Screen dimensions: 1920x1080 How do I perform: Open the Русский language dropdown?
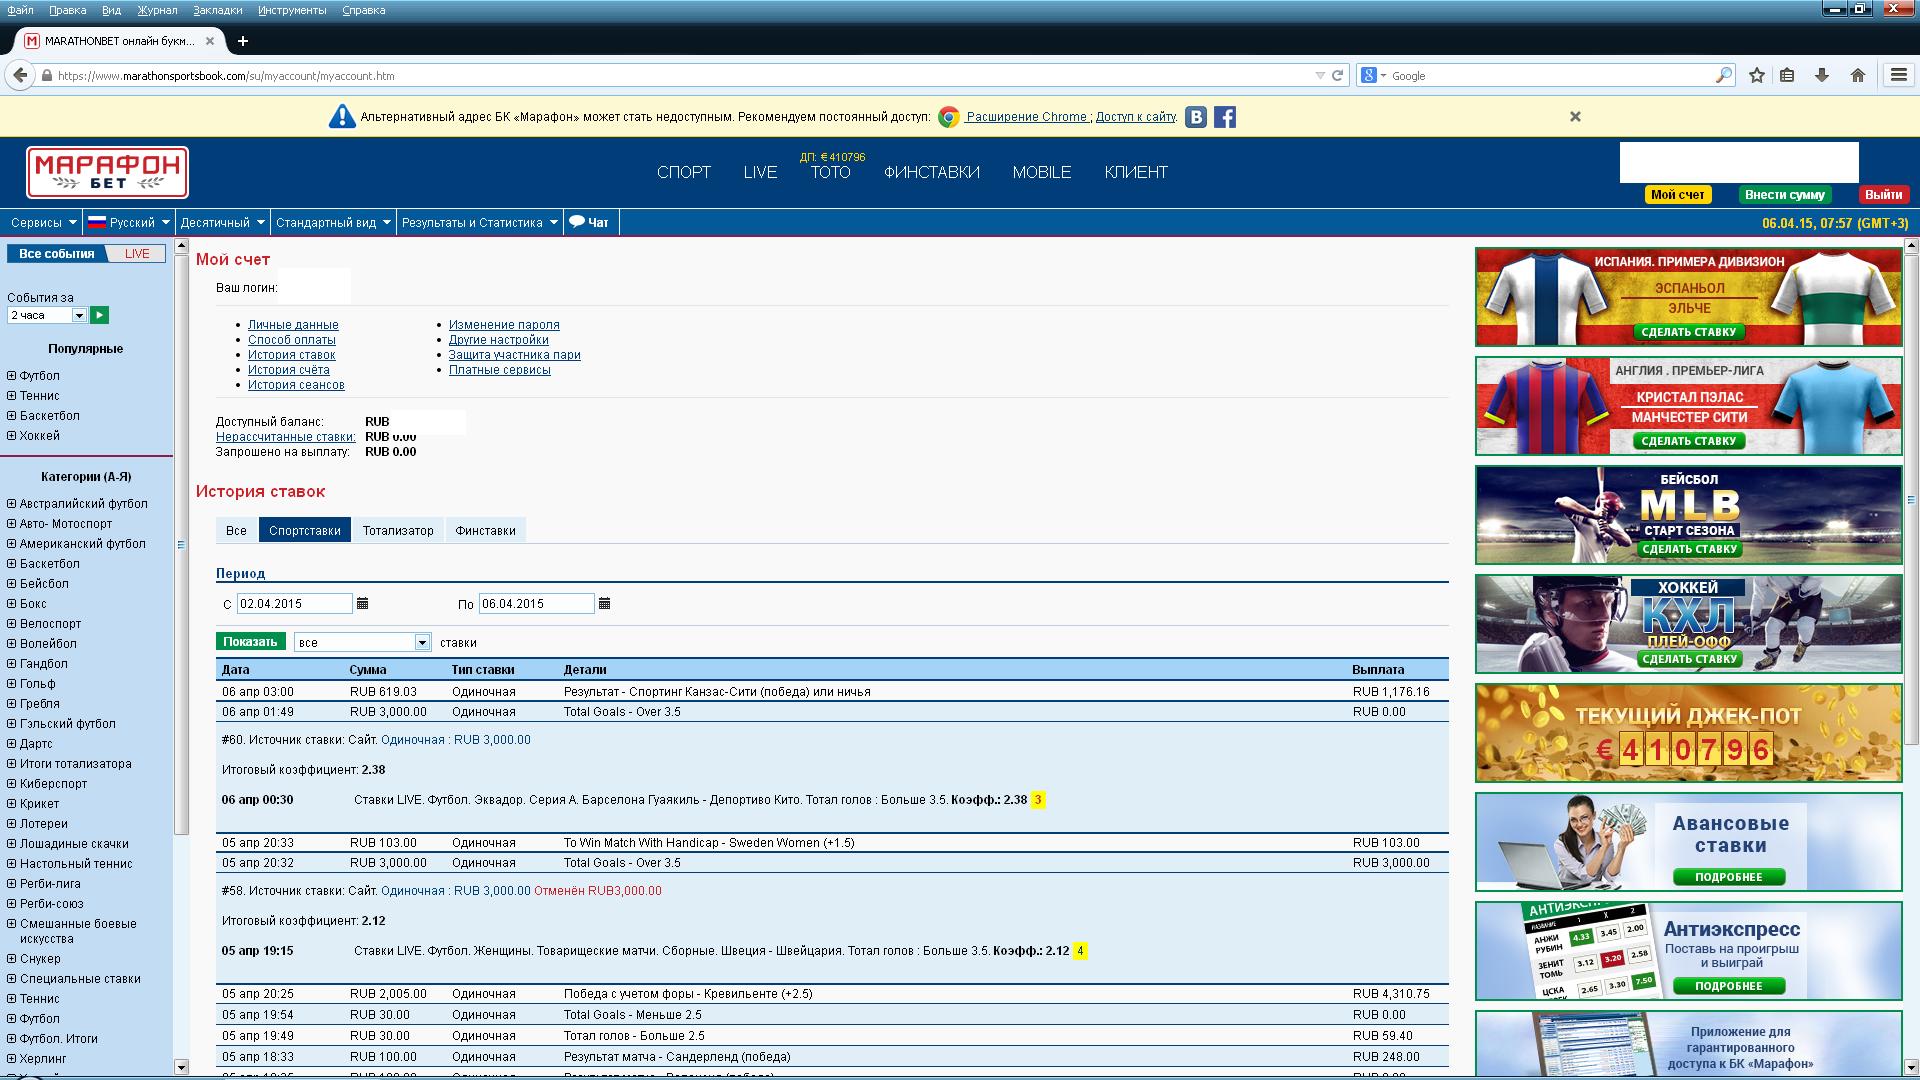pyautogui.click(x=129, y=222)
